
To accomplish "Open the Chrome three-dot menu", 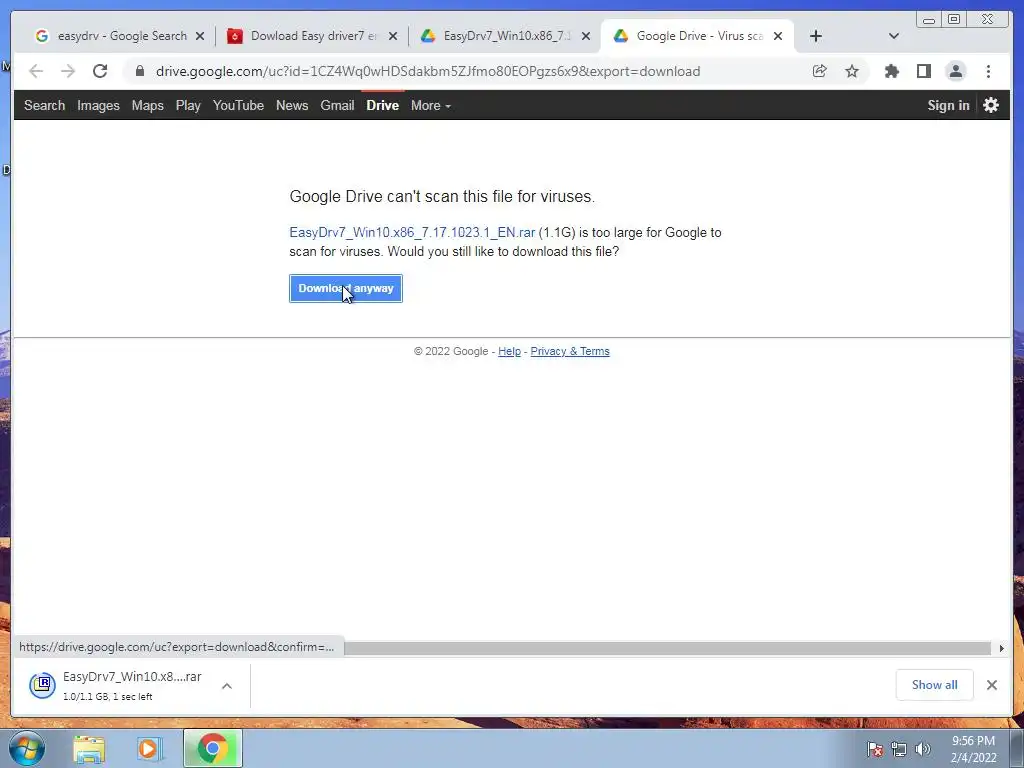I will tap(988, 71).
